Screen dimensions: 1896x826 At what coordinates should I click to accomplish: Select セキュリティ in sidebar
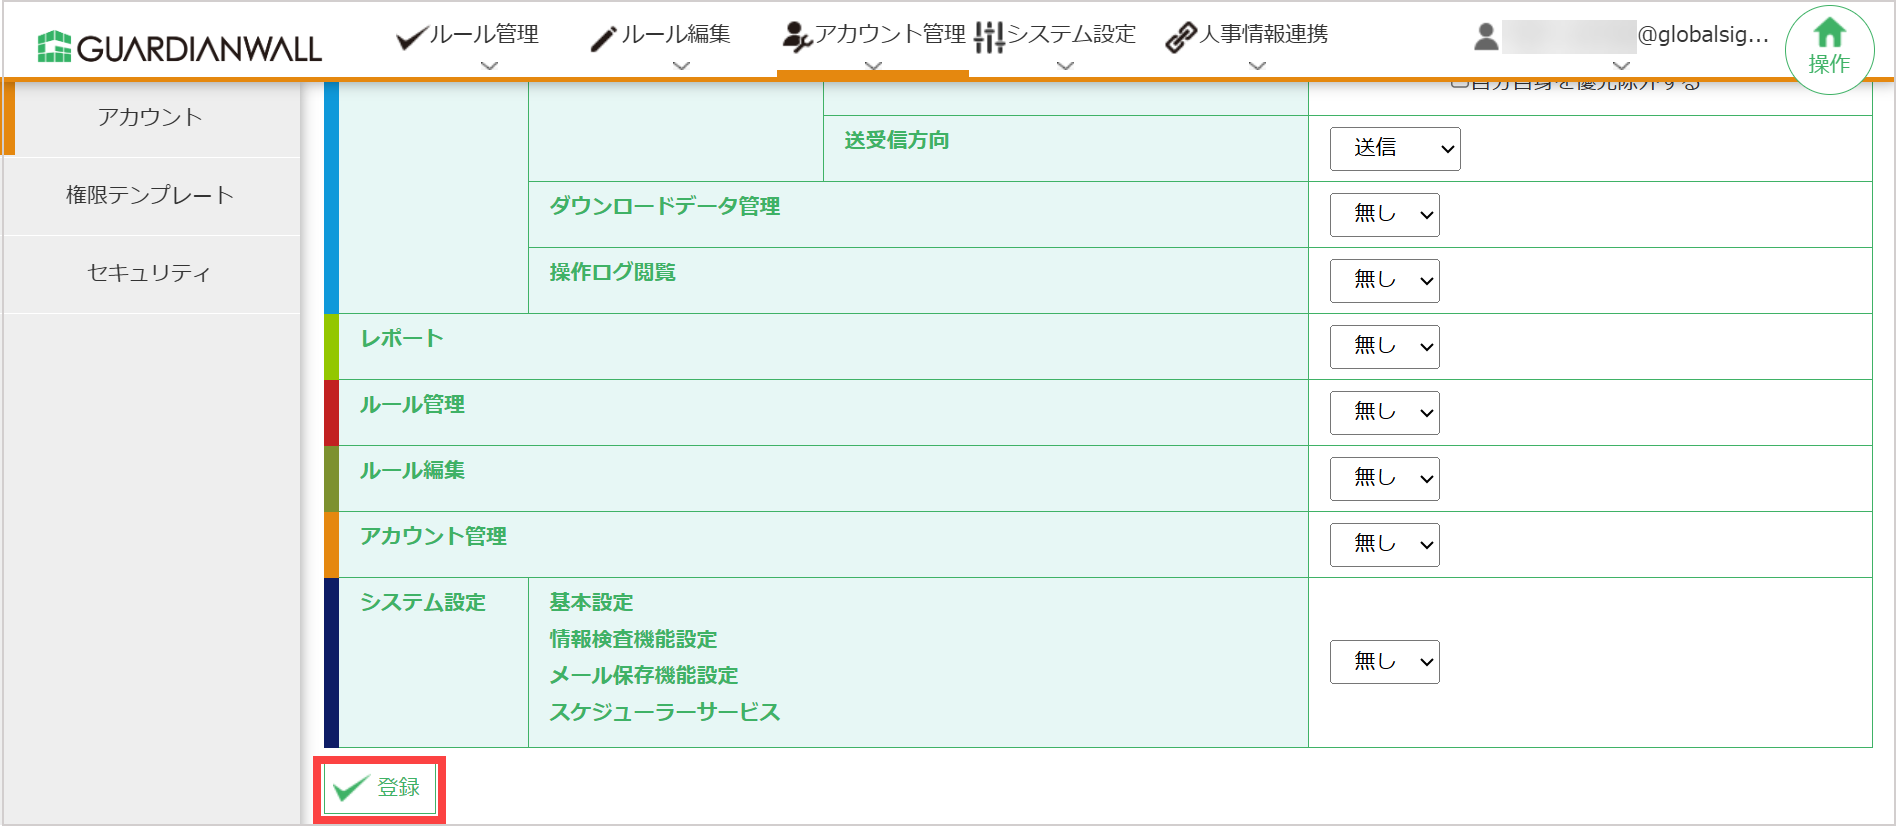point(150,274)
